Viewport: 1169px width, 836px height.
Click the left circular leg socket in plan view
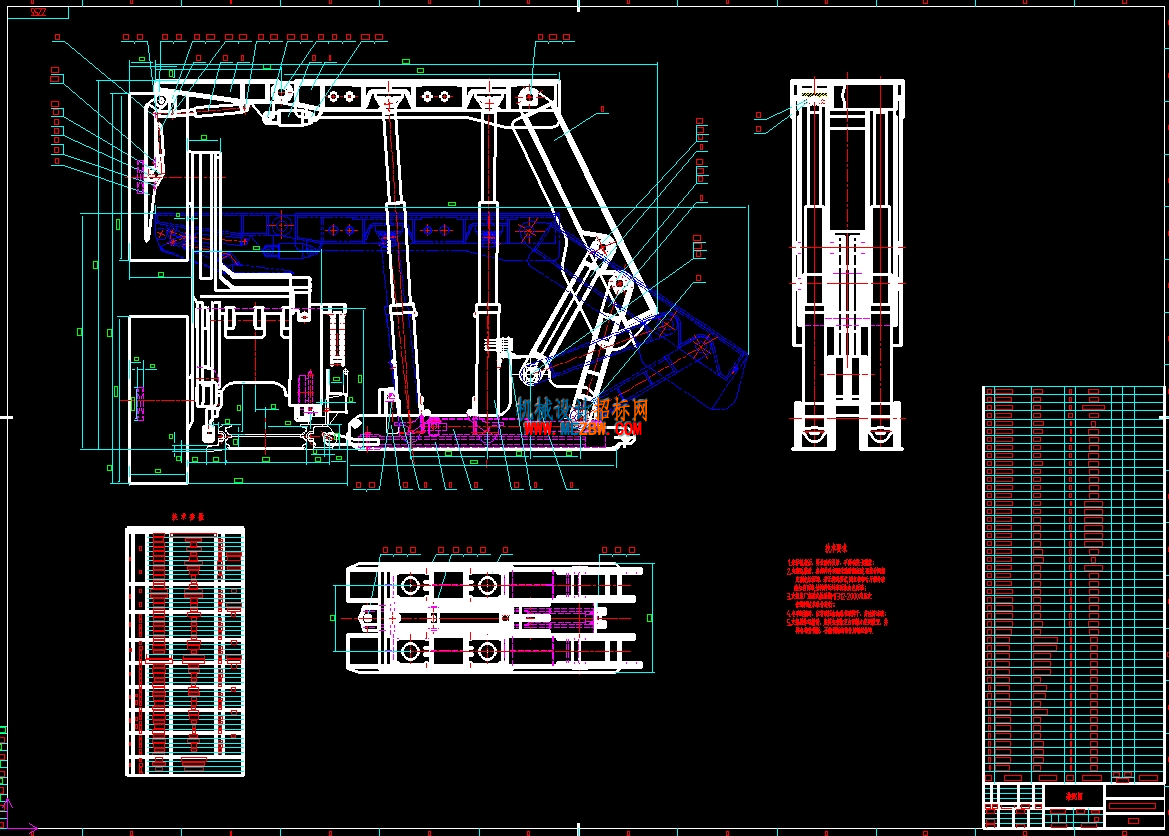click(x=410, y=585)
